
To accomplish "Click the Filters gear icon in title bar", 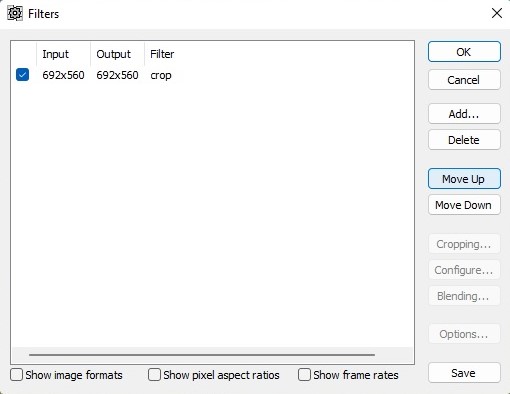I will click(15, 14).
